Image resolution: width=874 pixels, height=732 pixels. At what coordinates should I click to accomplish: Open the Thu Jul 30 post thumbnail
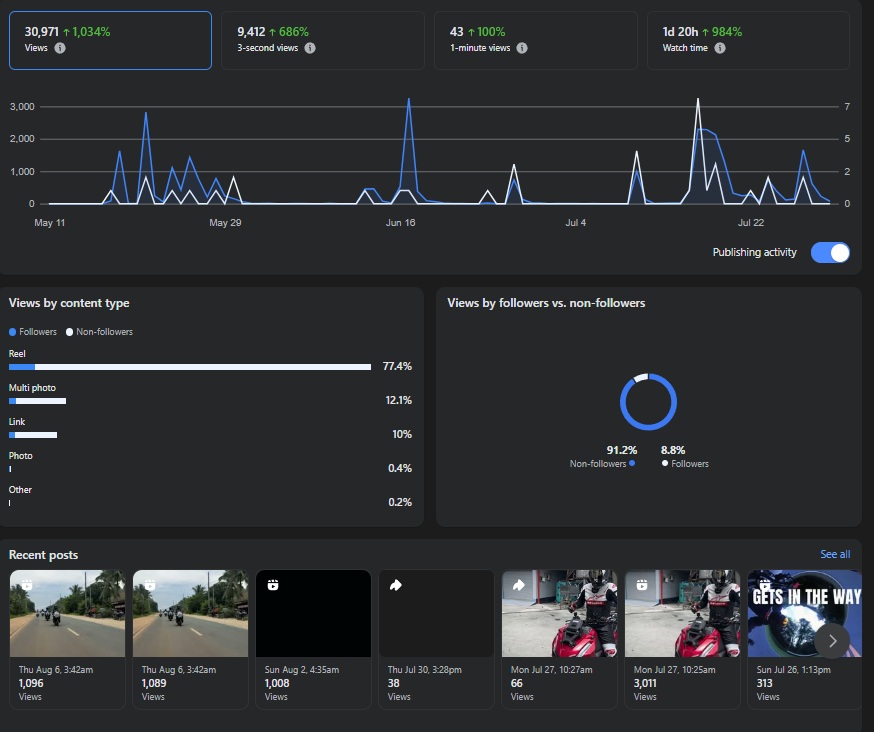pyautogui.click(x=436, y=613)
